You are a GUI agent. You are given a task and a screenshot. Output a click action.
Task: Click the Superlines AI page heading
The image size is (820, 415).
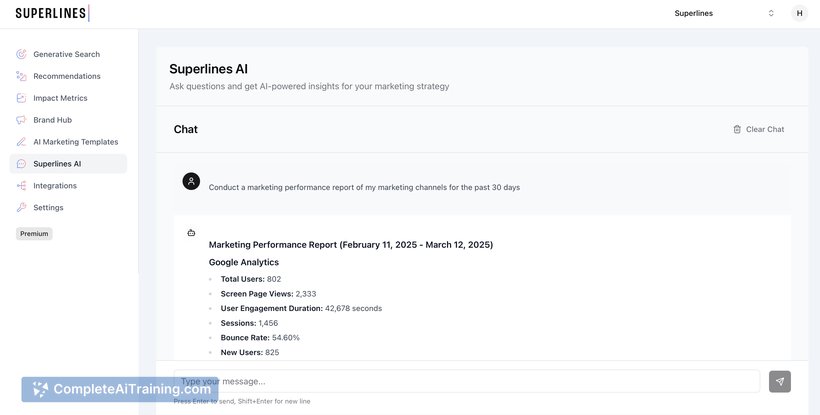[x=209, y=69]
